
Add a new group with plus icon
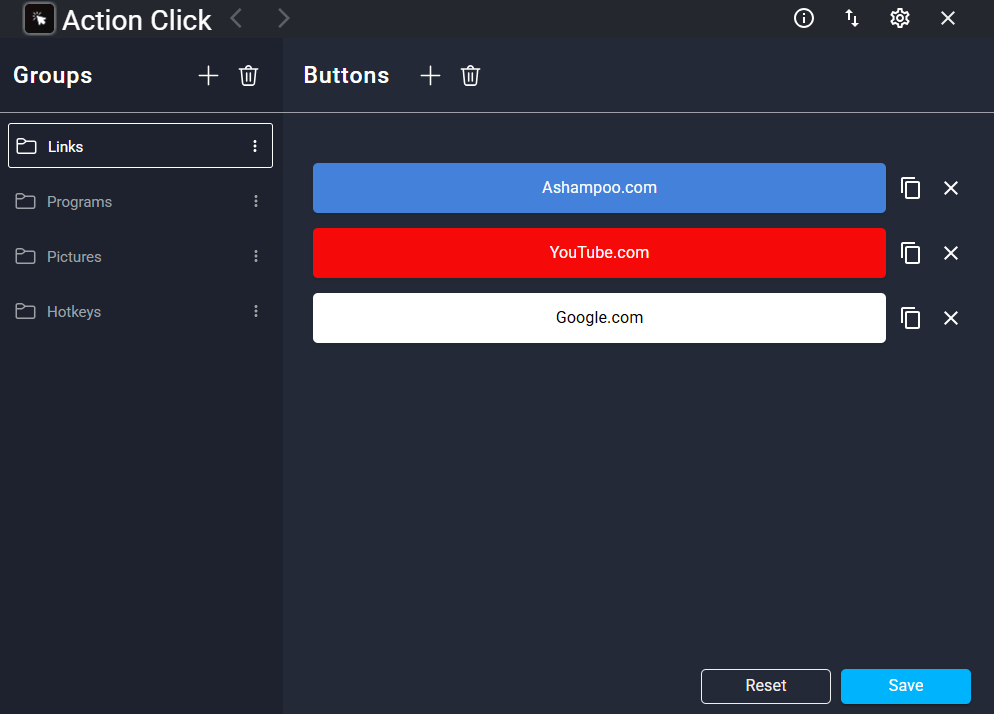pyautogui.click(x=208, y=75)
